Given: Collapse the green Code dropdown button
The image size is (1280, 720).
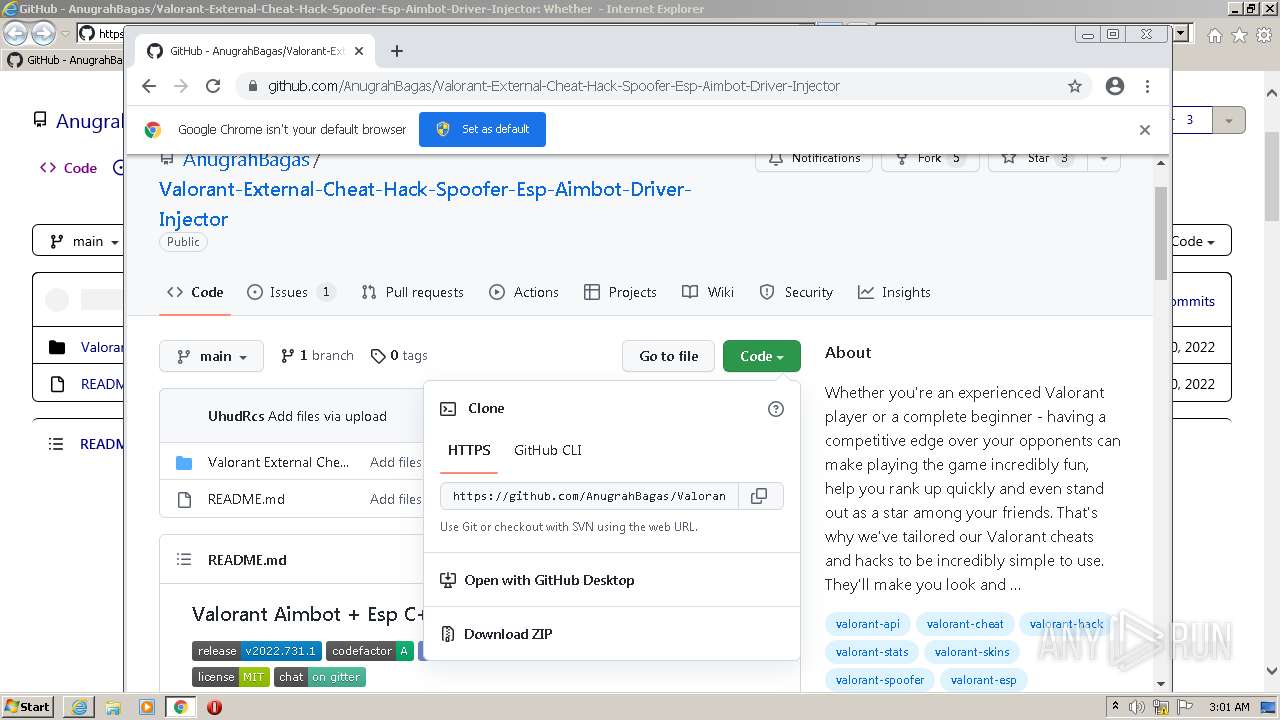Looking at the screenshot, I should coord(762,356).
